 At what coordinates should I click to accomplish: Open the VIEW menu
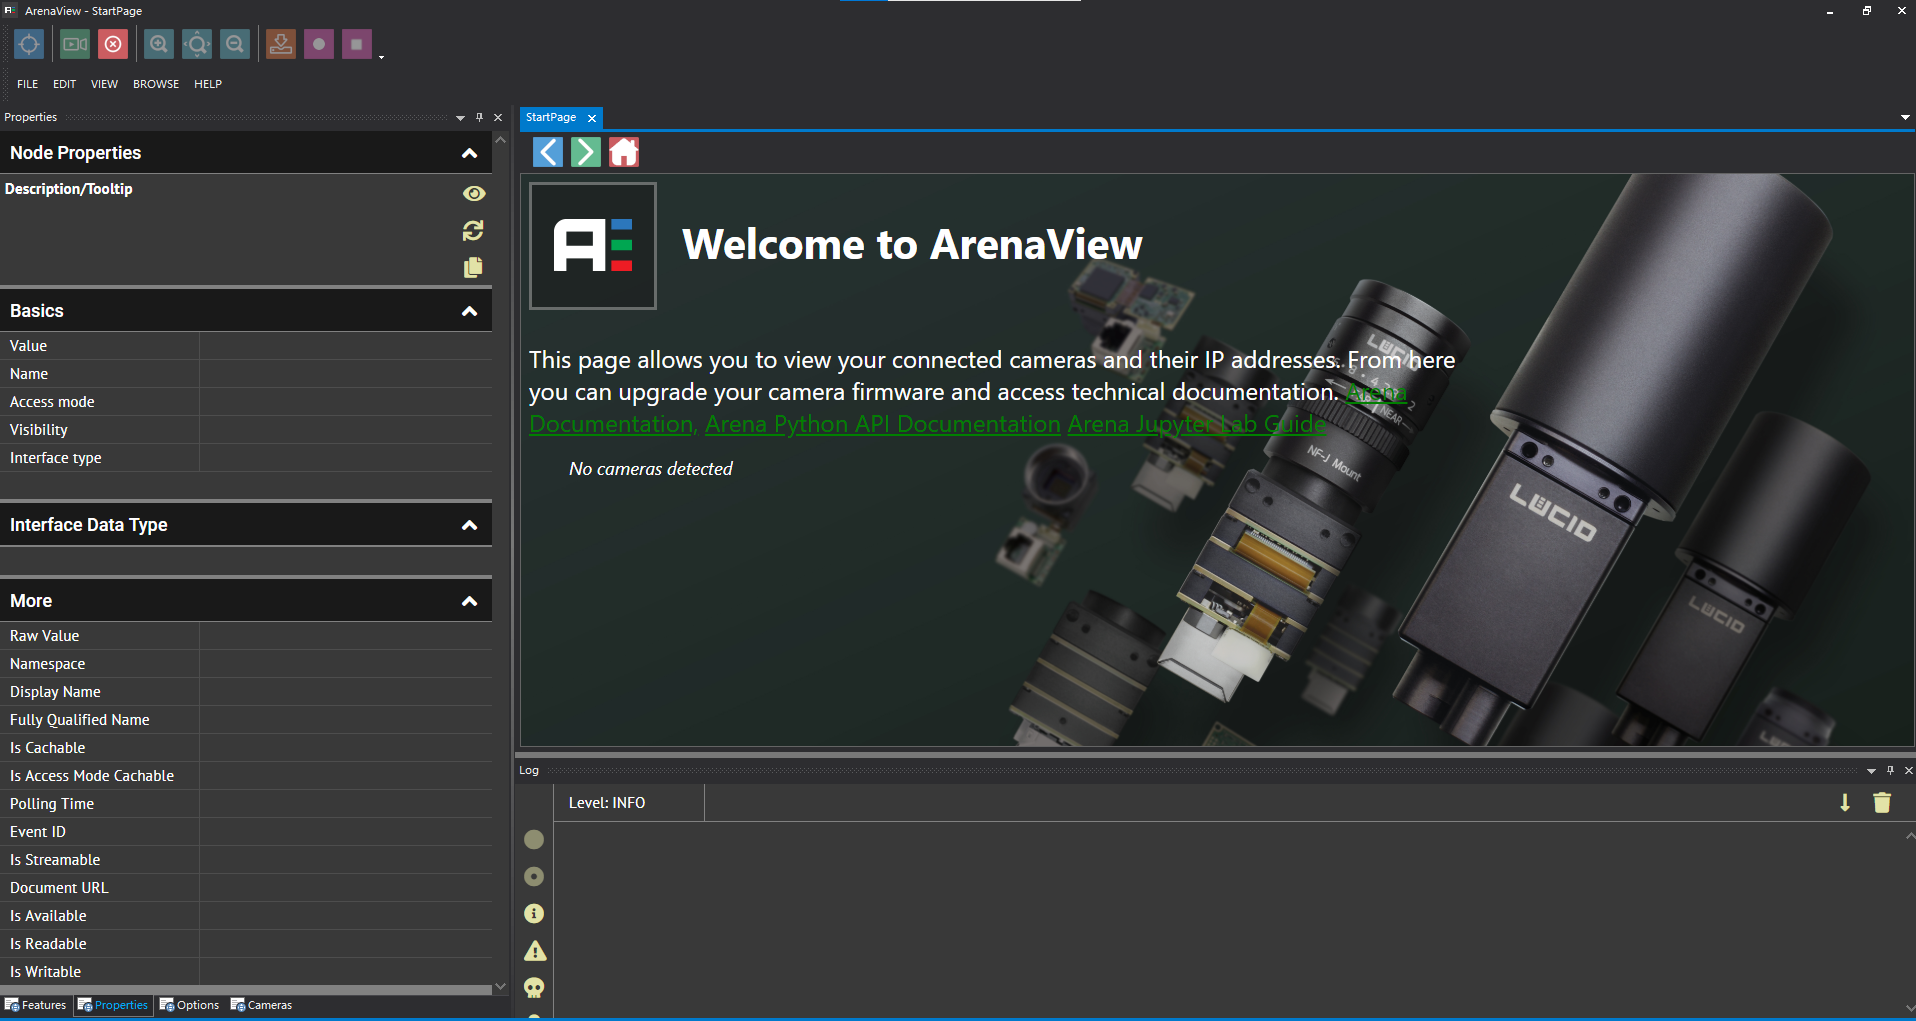coord(104,84)
